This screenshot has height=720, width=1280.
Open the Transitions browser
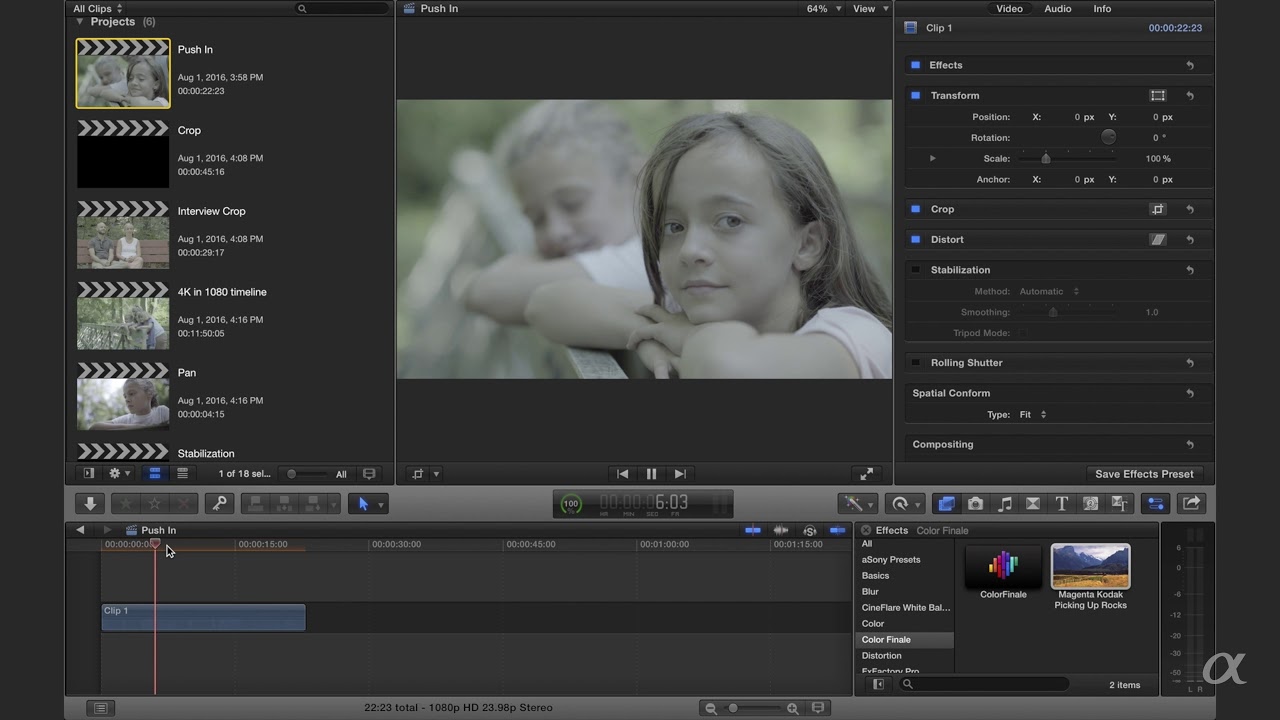tap(1033, 504)
